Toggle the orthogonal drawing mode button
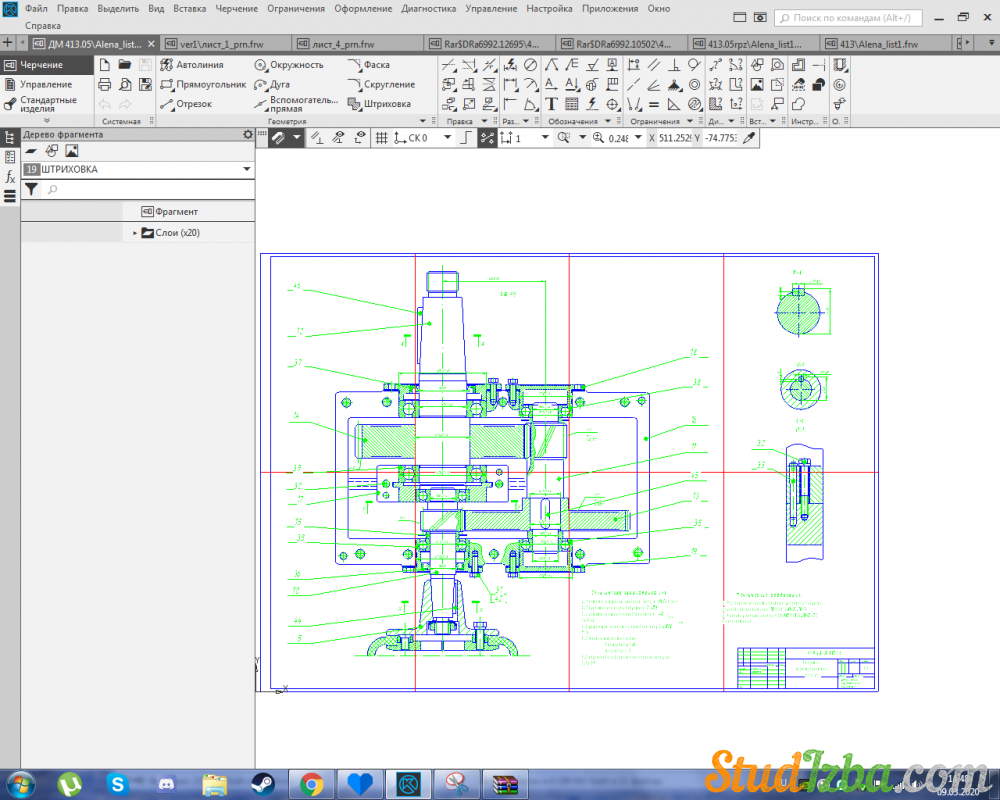The image size is (1000, 800). 465,138
